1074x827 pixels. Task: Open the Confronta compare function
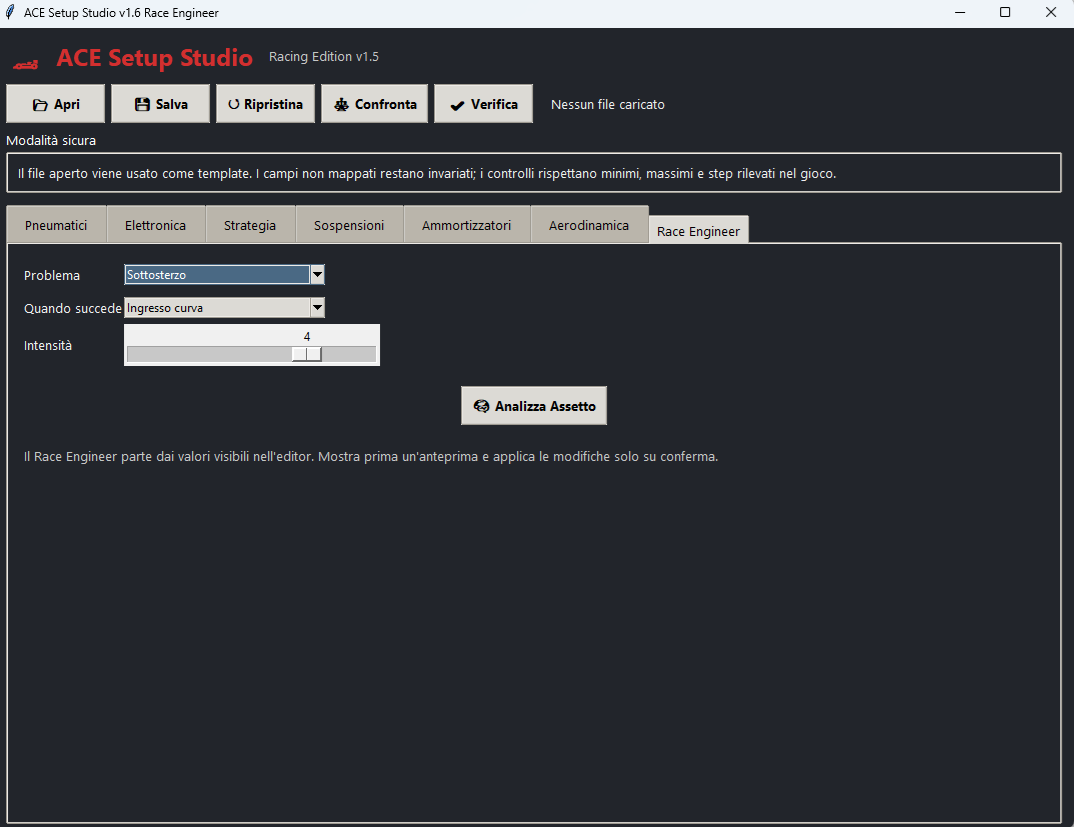point(375,104)
